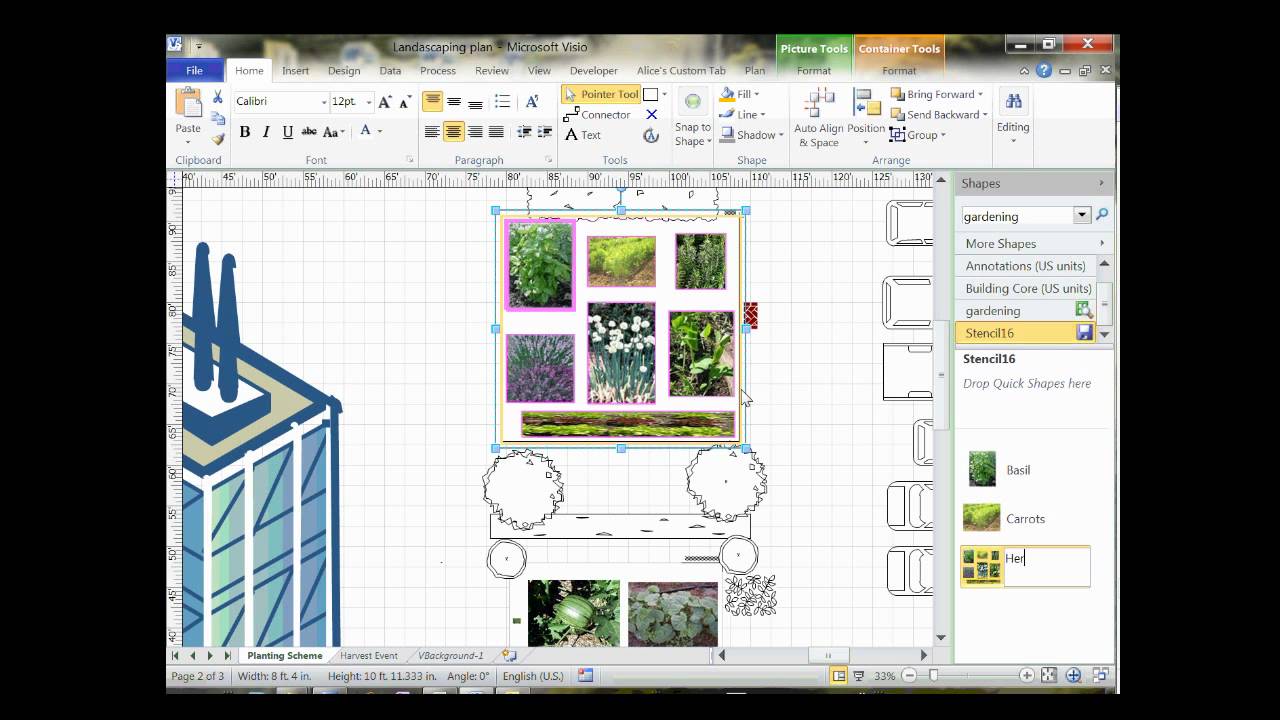The height and width of the screenshot is (720, 1280).
Task: Insert a new page tab icon
Action: point(509,656)
